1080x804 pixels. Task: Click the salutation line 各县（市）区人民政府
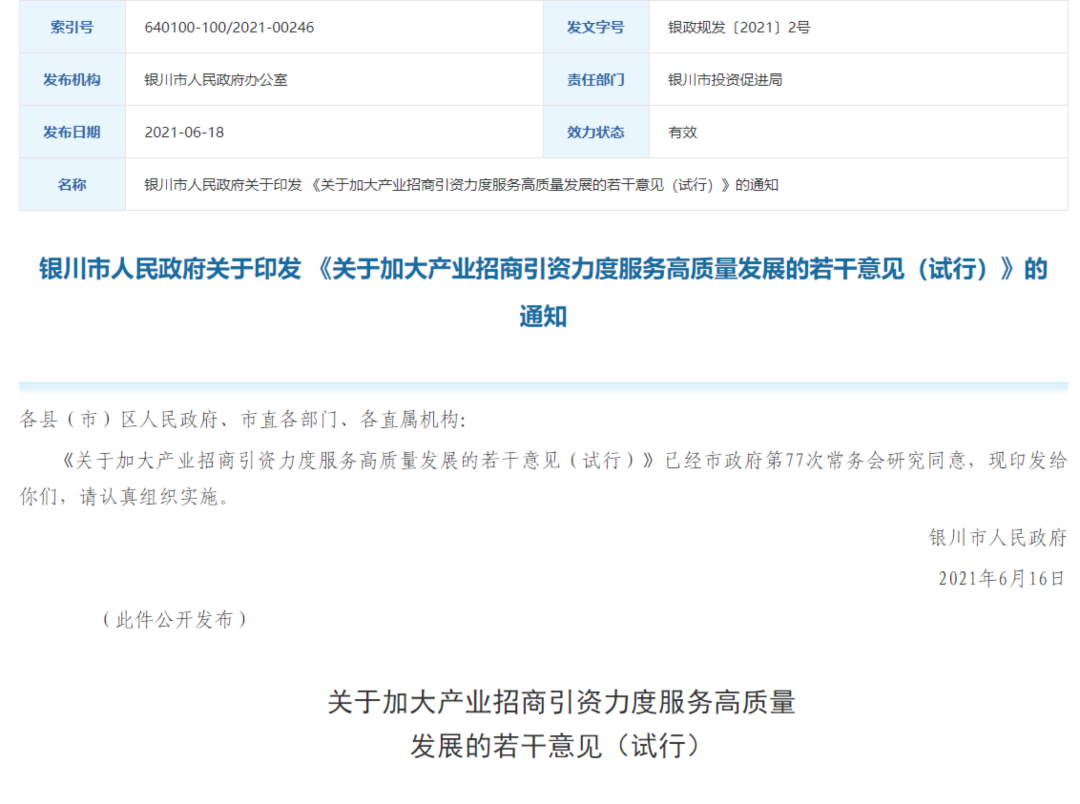pos(242,419)
